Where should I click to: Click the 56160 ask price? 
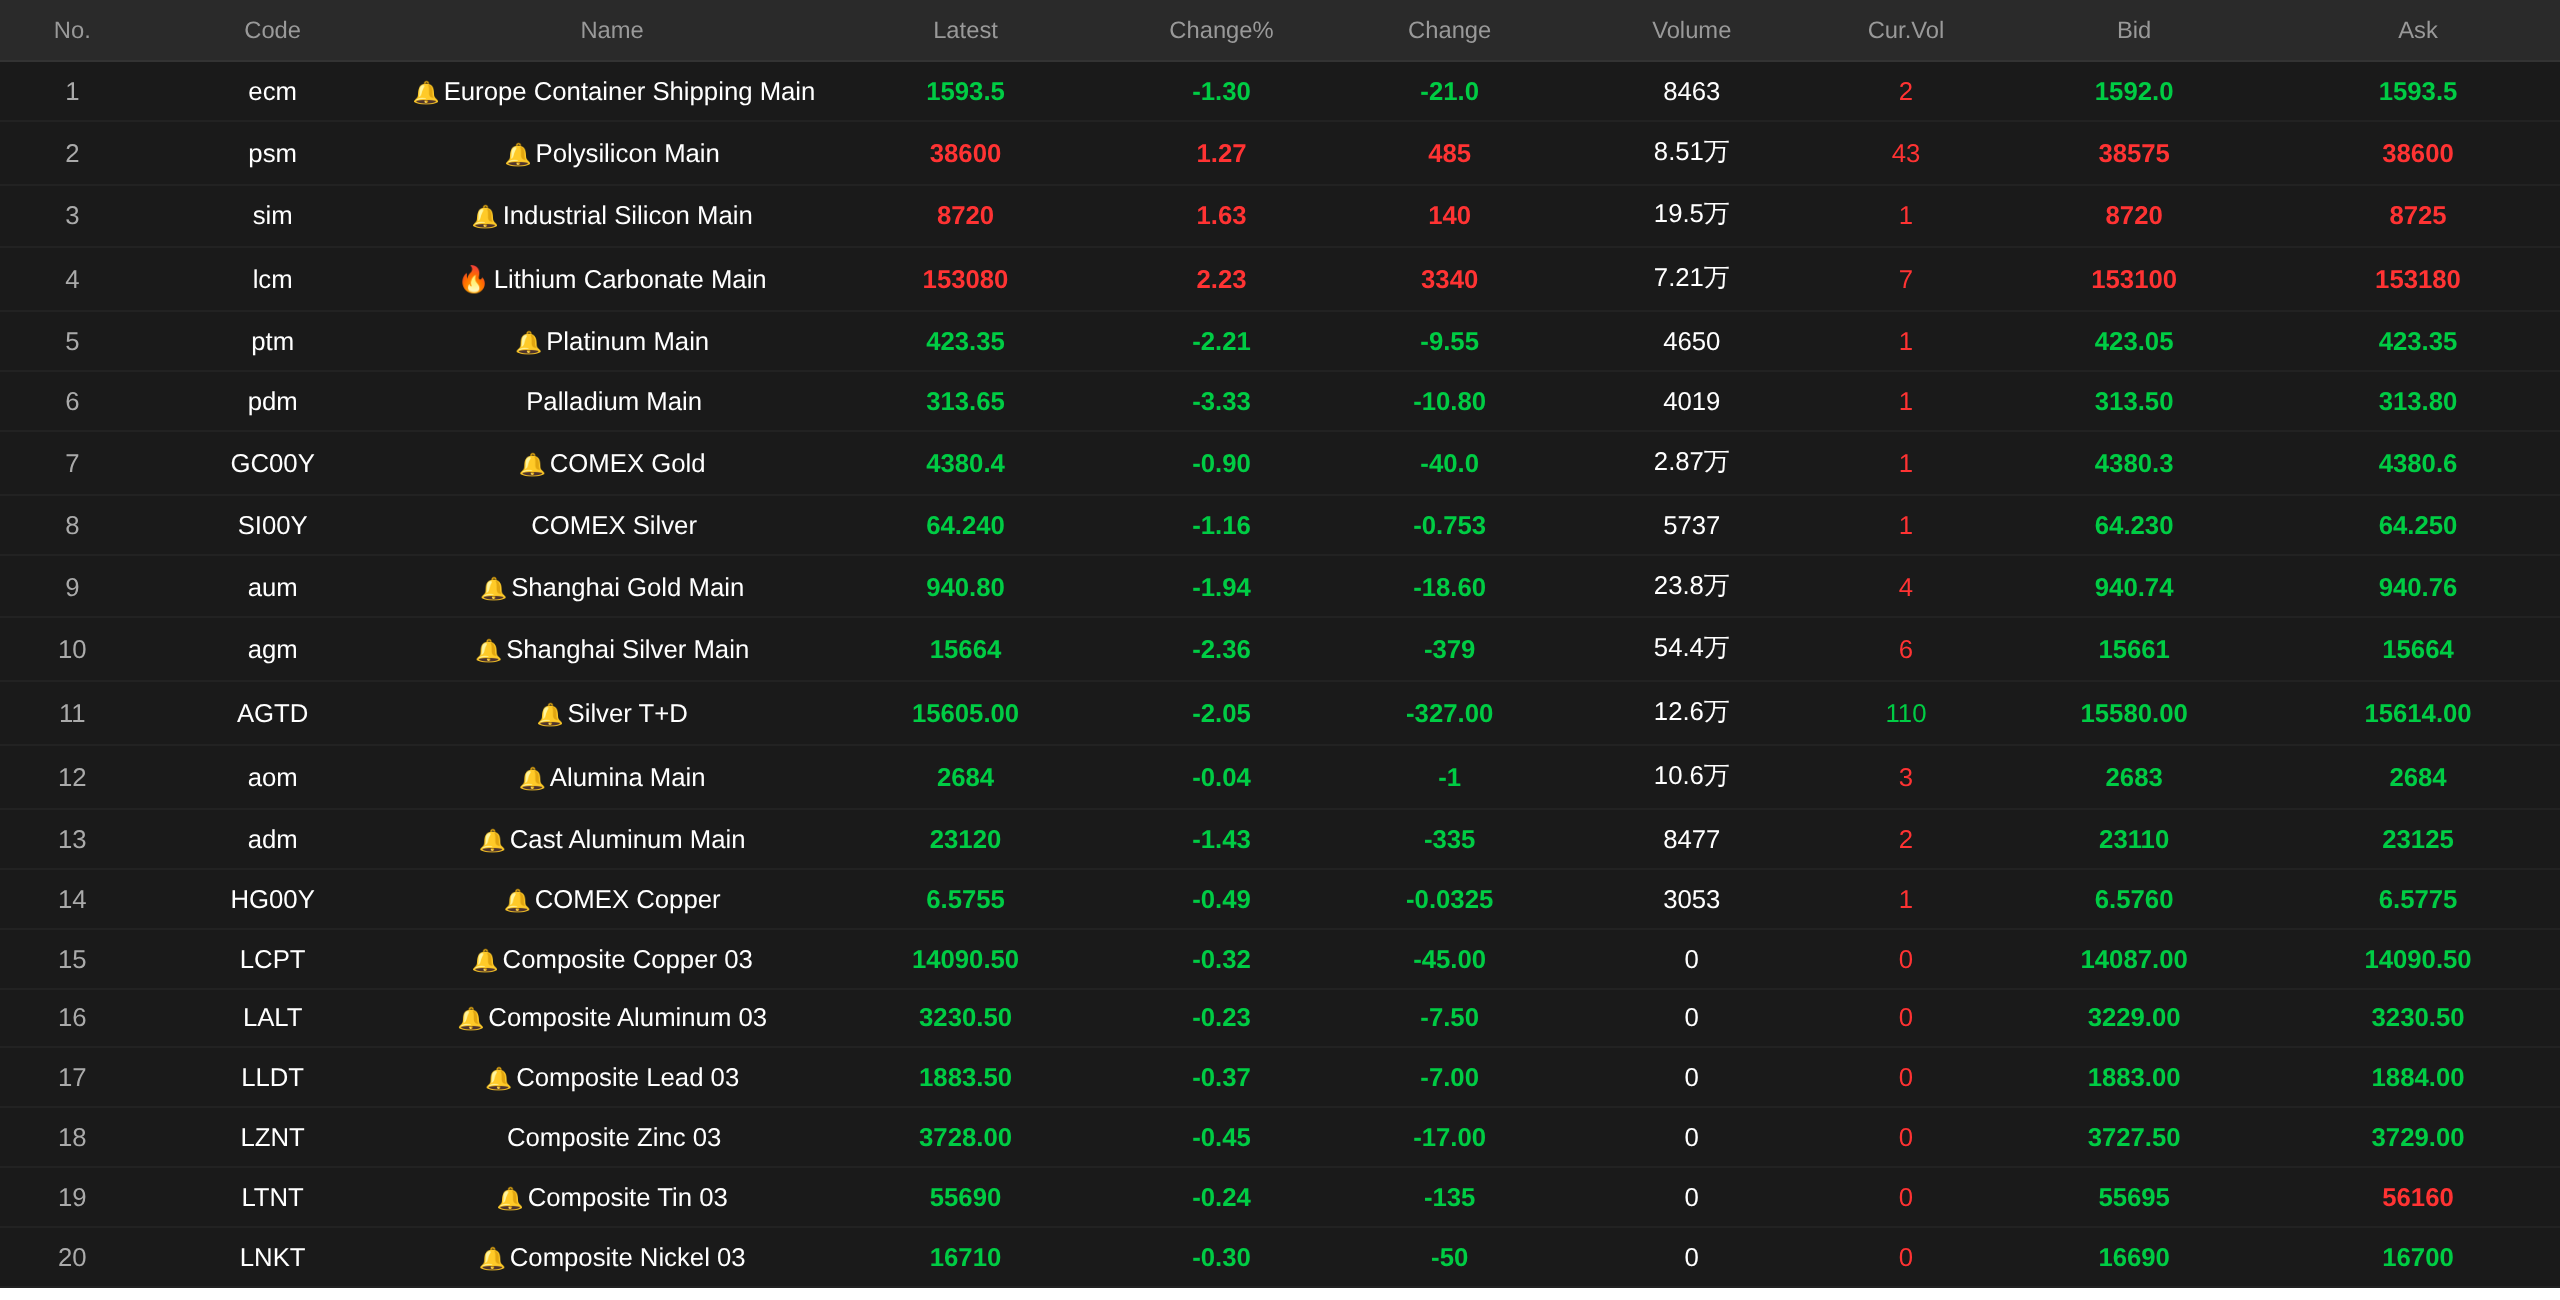(x=2418, y=1197)
